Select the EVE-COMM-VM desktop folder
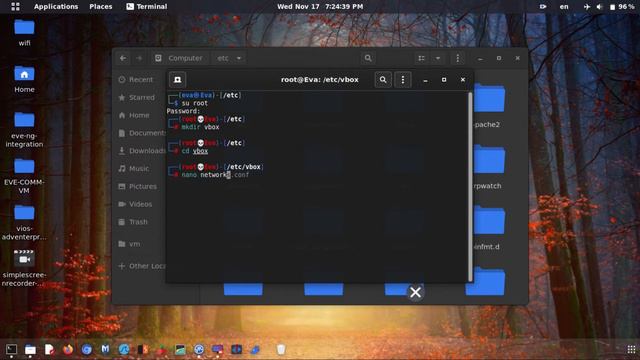Image resolution: width=640 pixels, height=360 pixels. pos(24,176)
